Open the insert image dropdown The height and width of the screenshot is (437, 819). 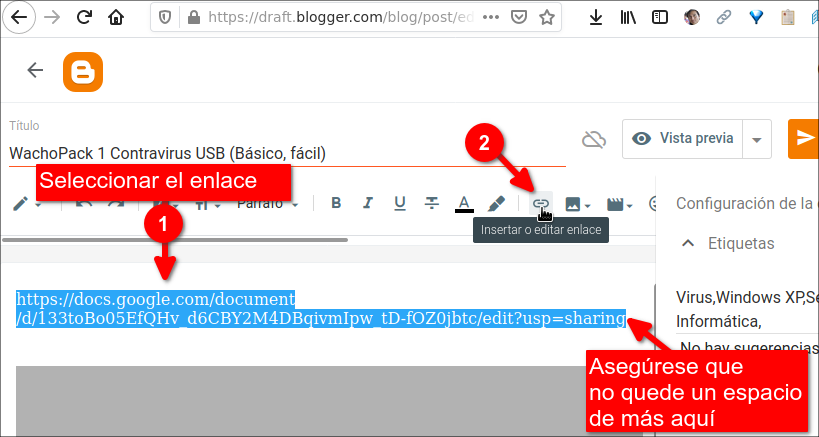coord(578,205)
